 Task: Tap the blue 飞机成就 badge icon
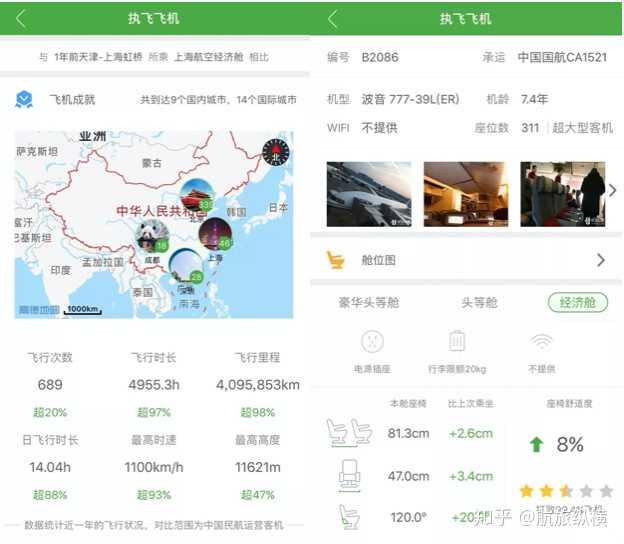tap(24, 99)
